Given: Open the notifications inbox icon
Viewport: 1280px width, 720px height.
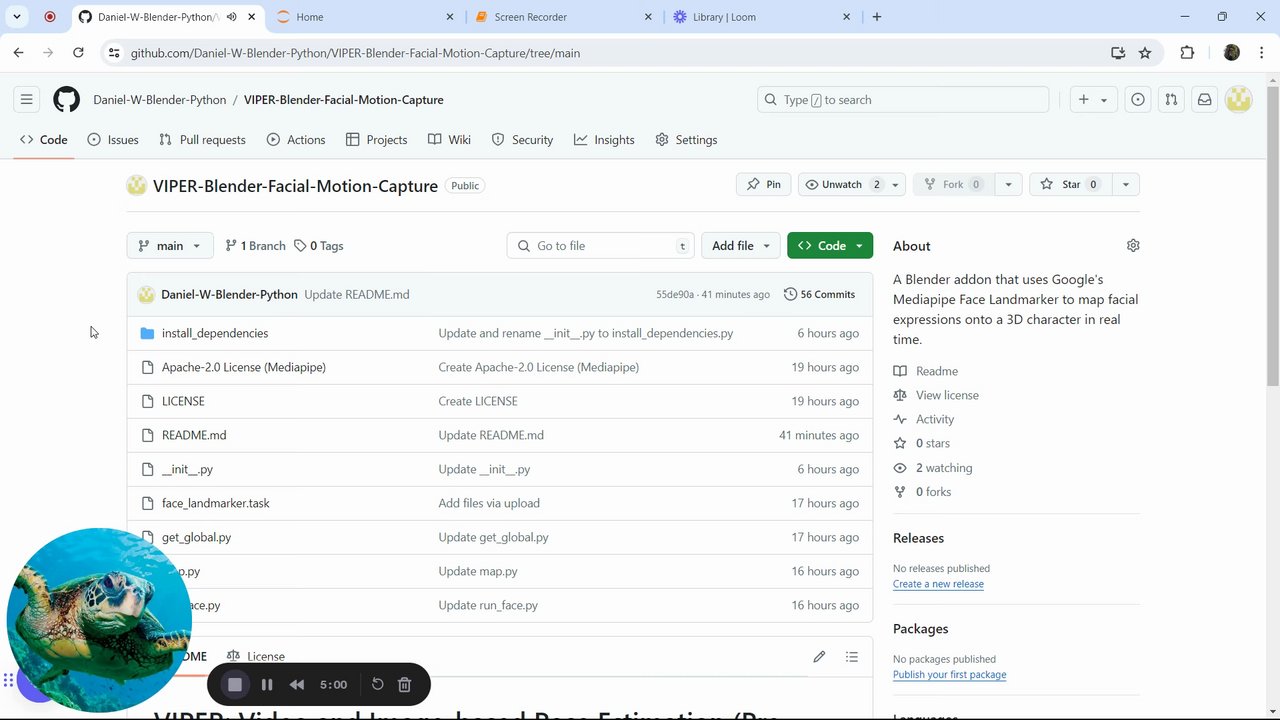Looking at the screenshot, I should [1205, 99].
